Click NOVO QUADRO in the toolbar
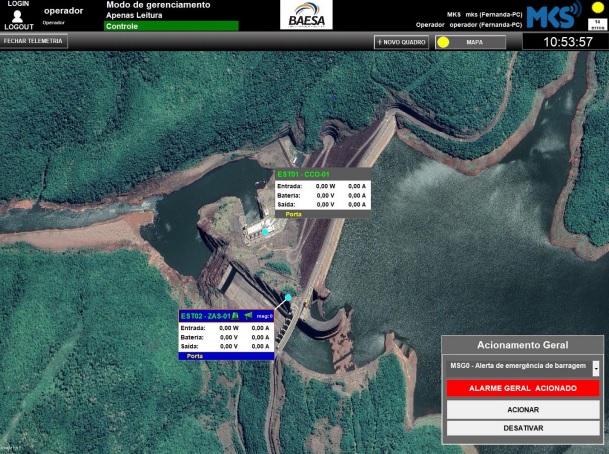The height and width of the screenshot is (454, 609). [401, 42]
